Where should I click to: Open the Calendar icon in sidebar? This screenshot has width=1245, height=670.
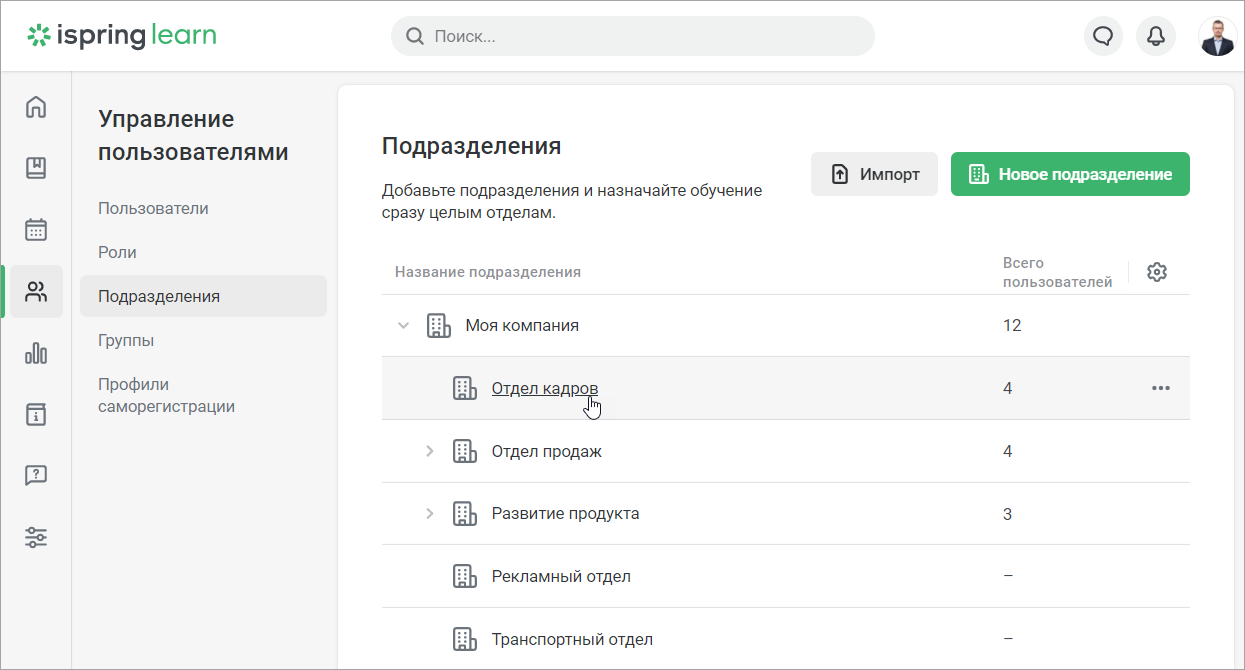click(x=36, y=229)
